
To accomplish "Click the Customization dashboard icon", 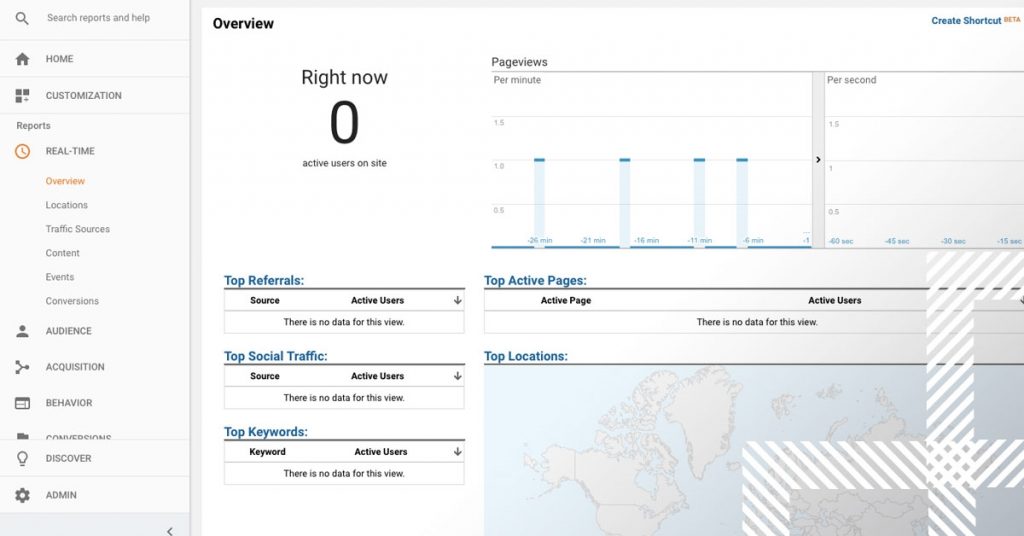I will (x=22, y=96).
